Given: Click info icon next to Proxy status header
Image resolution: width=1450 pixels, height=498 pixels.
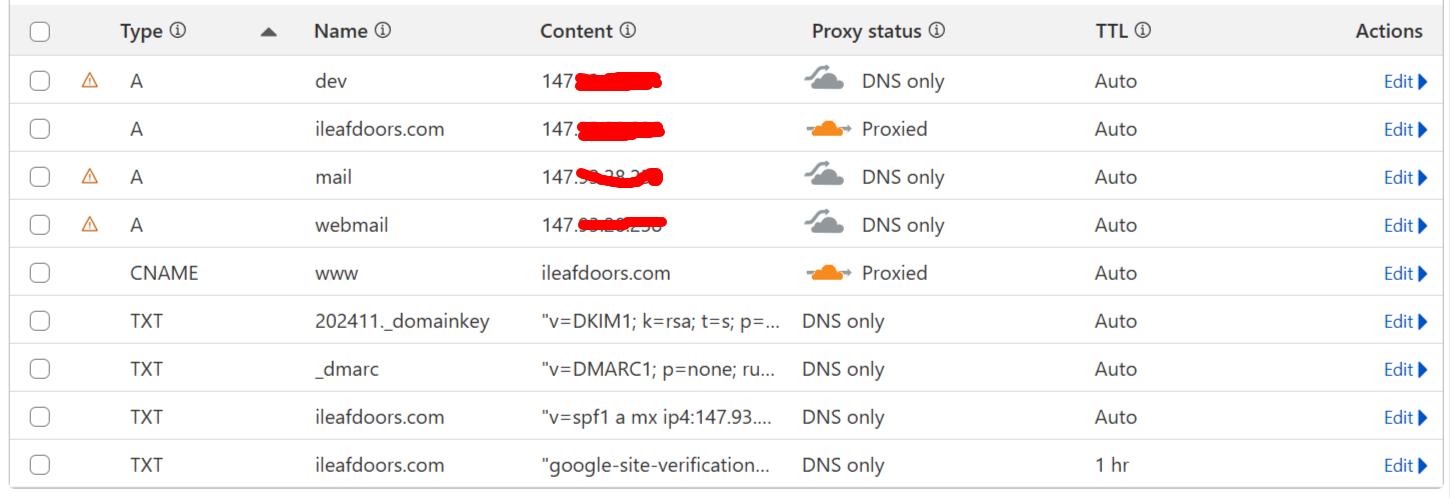Looking at the screenshot, I should pos(936,30).
